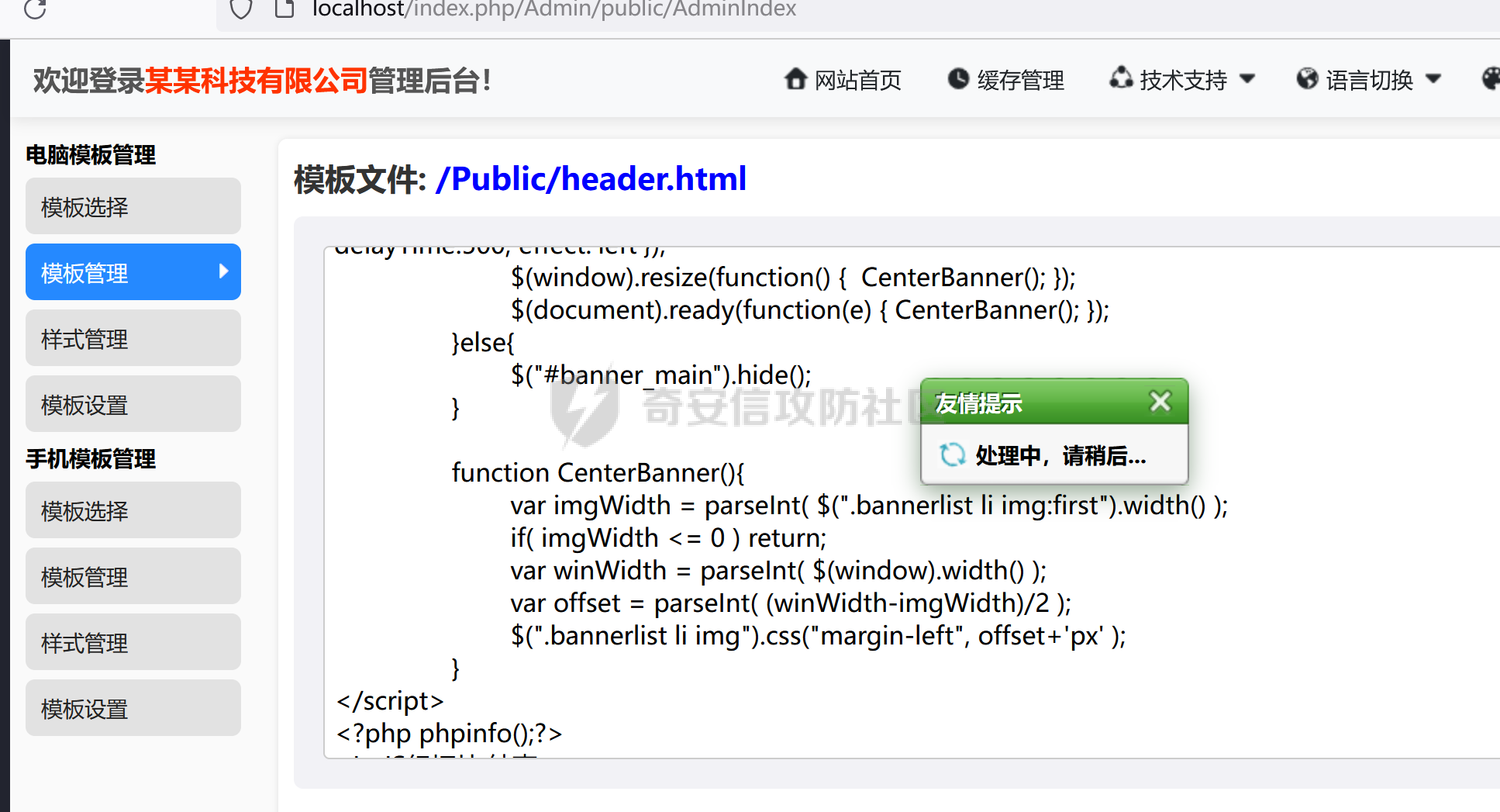Close the 友情提示 dialog

[x=1160, y=402]
